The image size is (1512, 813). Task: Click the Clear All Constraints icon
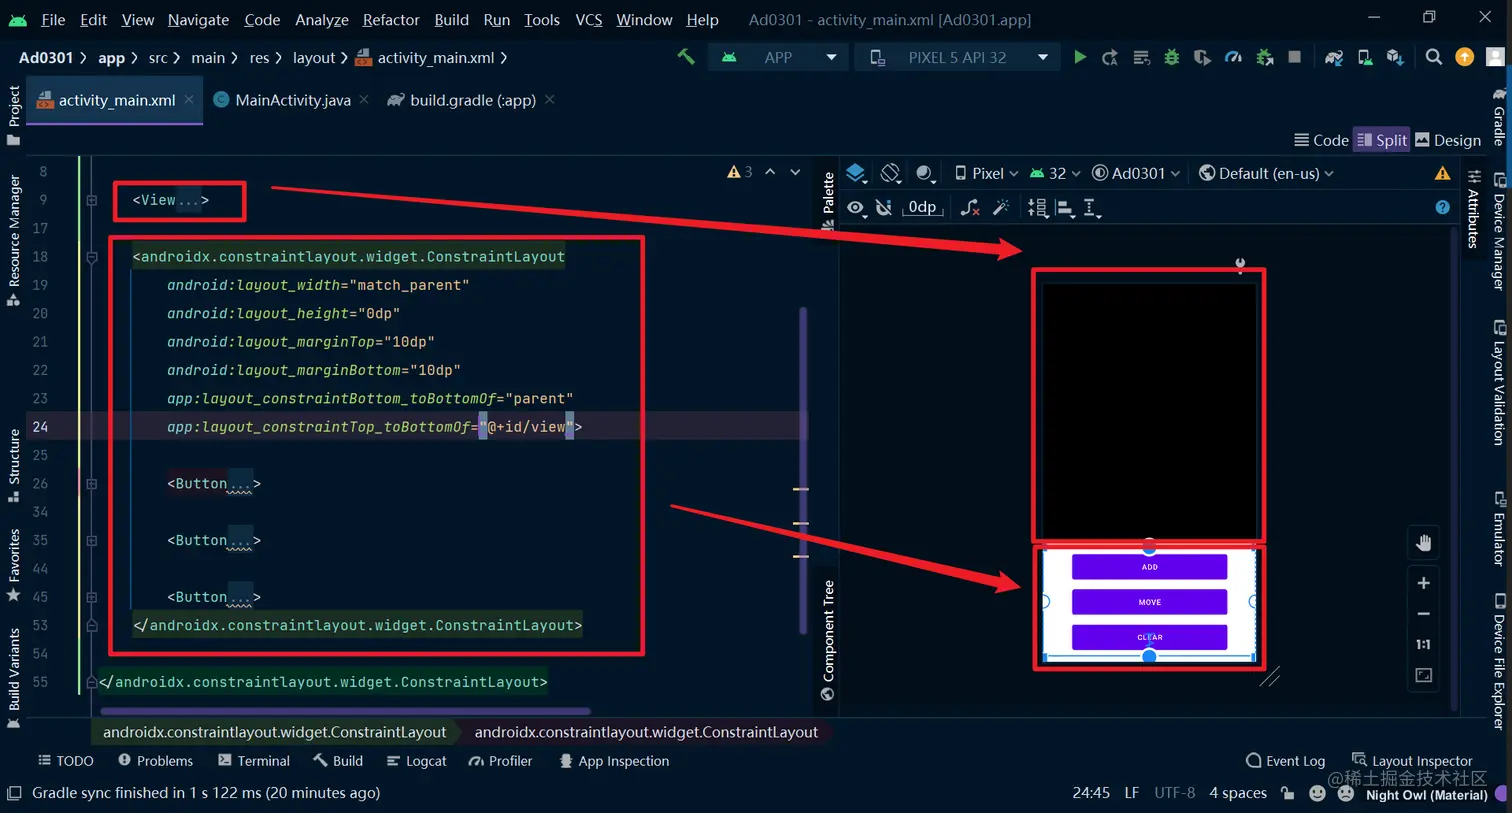tap(969, 208)
